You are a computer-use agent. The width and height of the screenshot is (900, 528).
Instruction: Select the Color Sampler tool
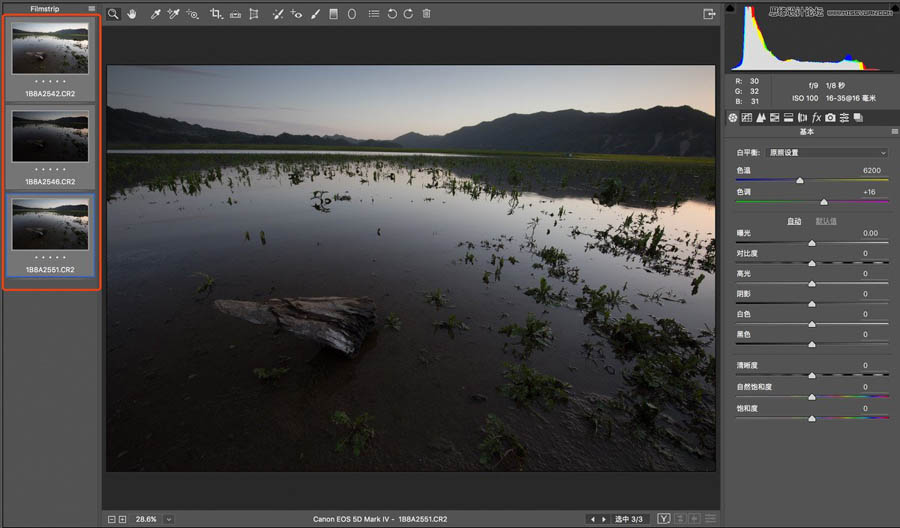tap(173, 14)
